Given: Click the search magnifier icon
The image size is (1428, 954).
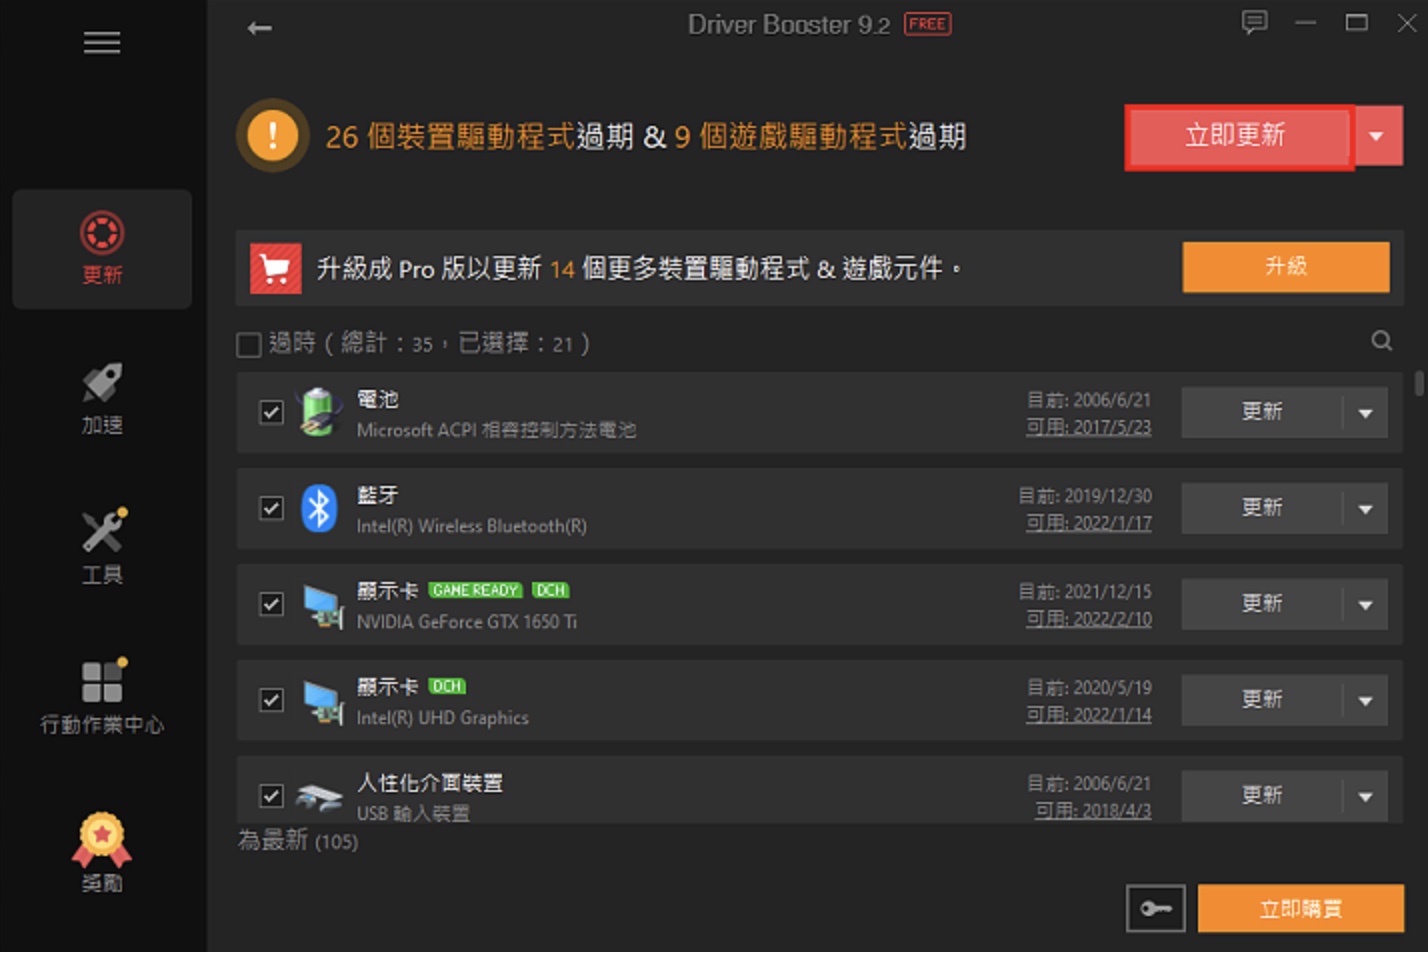Looking at the screenshot, I should pyautogui.click(x=1381, y=341).
